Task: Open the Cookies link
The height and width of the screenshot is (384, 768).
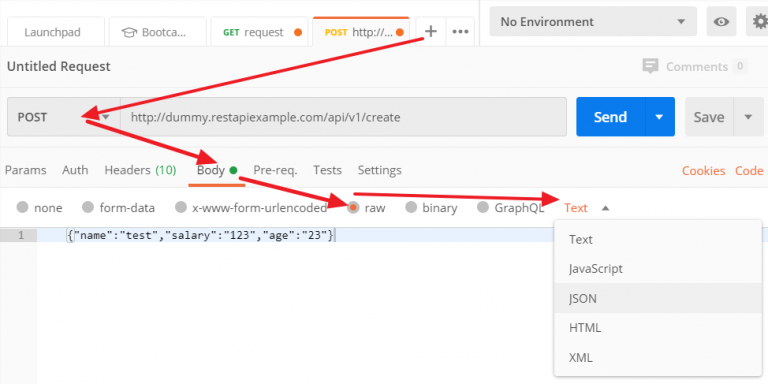Action: (x=703, y=171)
